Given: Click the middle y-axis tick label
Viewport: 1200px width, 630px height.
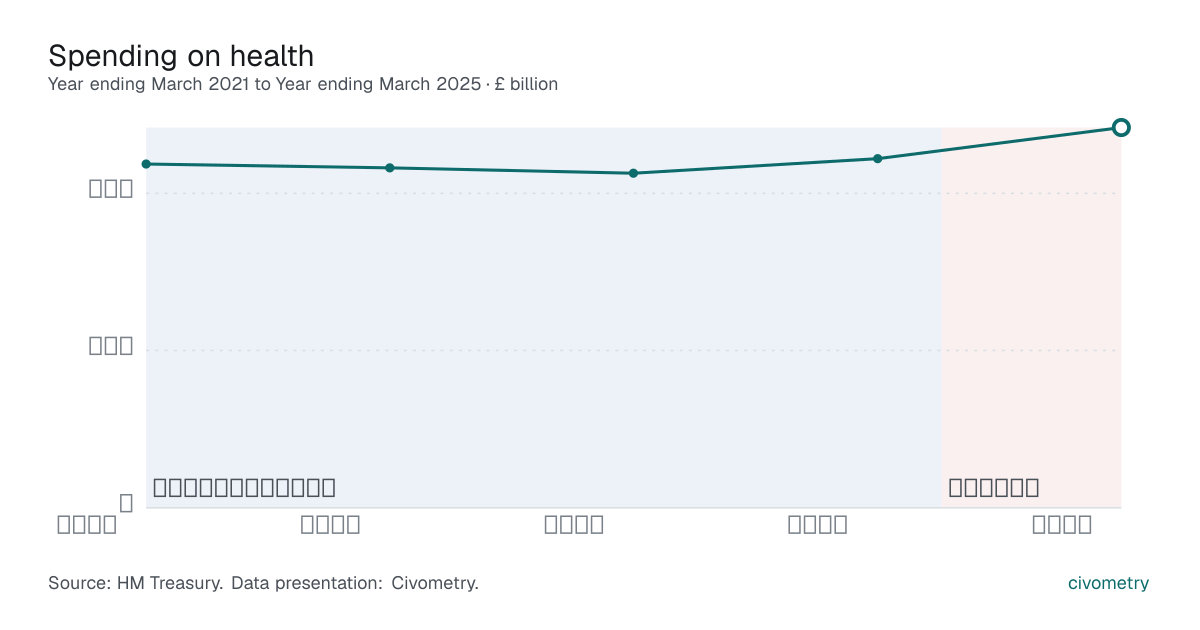Looking at the screenshot, I should tap(111, 345).
